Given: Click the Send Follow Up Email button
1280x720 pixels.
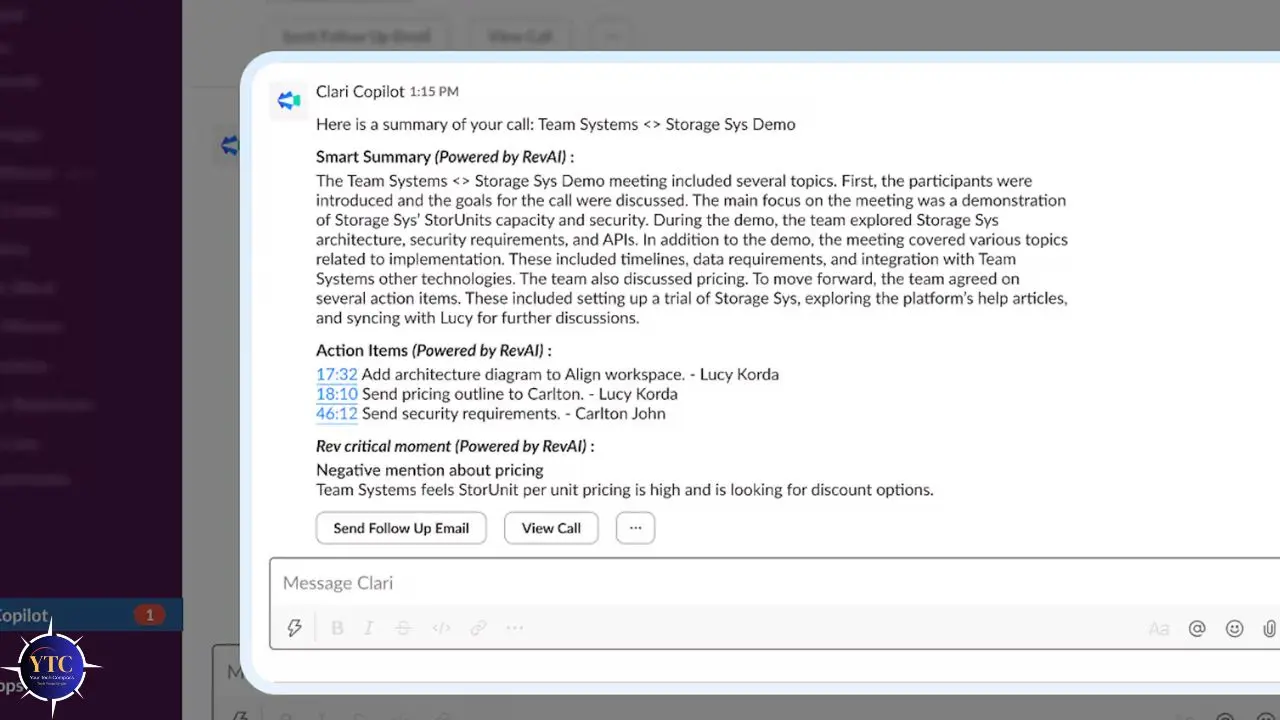Looking at the screenshot, I should pos(401,528).
